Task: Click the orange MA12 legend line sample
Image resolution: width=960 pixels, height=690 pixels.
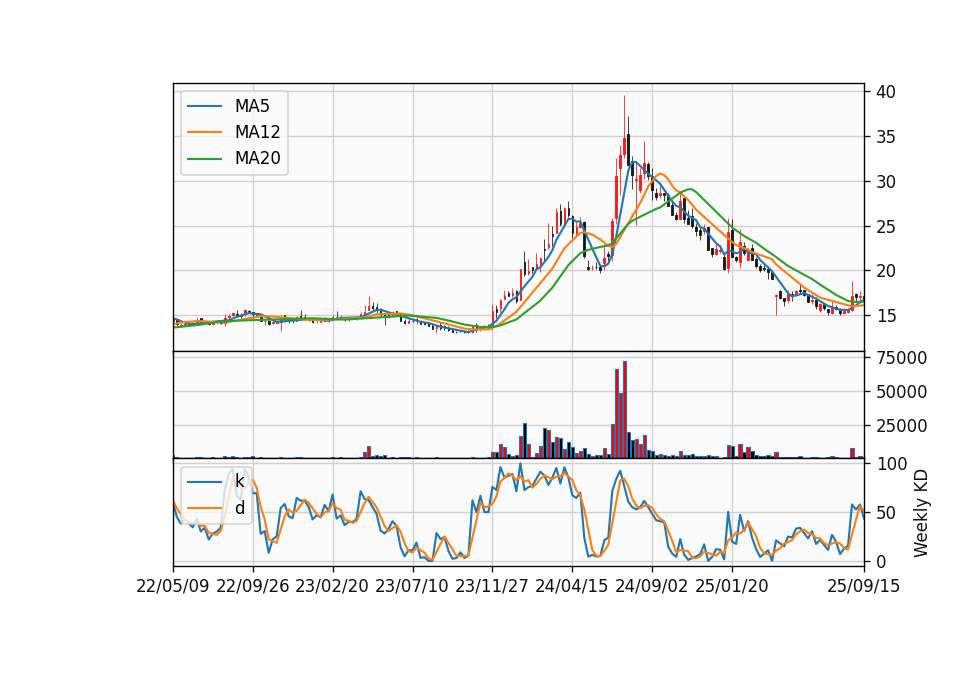Action: click(x=204, y=132)
